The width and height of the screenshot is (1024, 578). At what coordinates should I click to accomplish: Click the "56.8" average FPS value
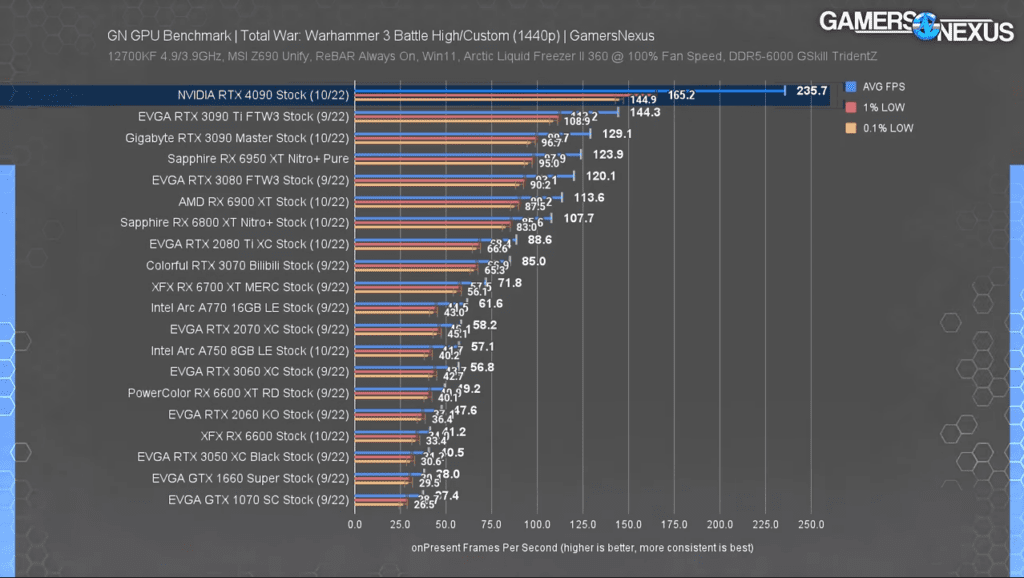click(x=482, y=368)
